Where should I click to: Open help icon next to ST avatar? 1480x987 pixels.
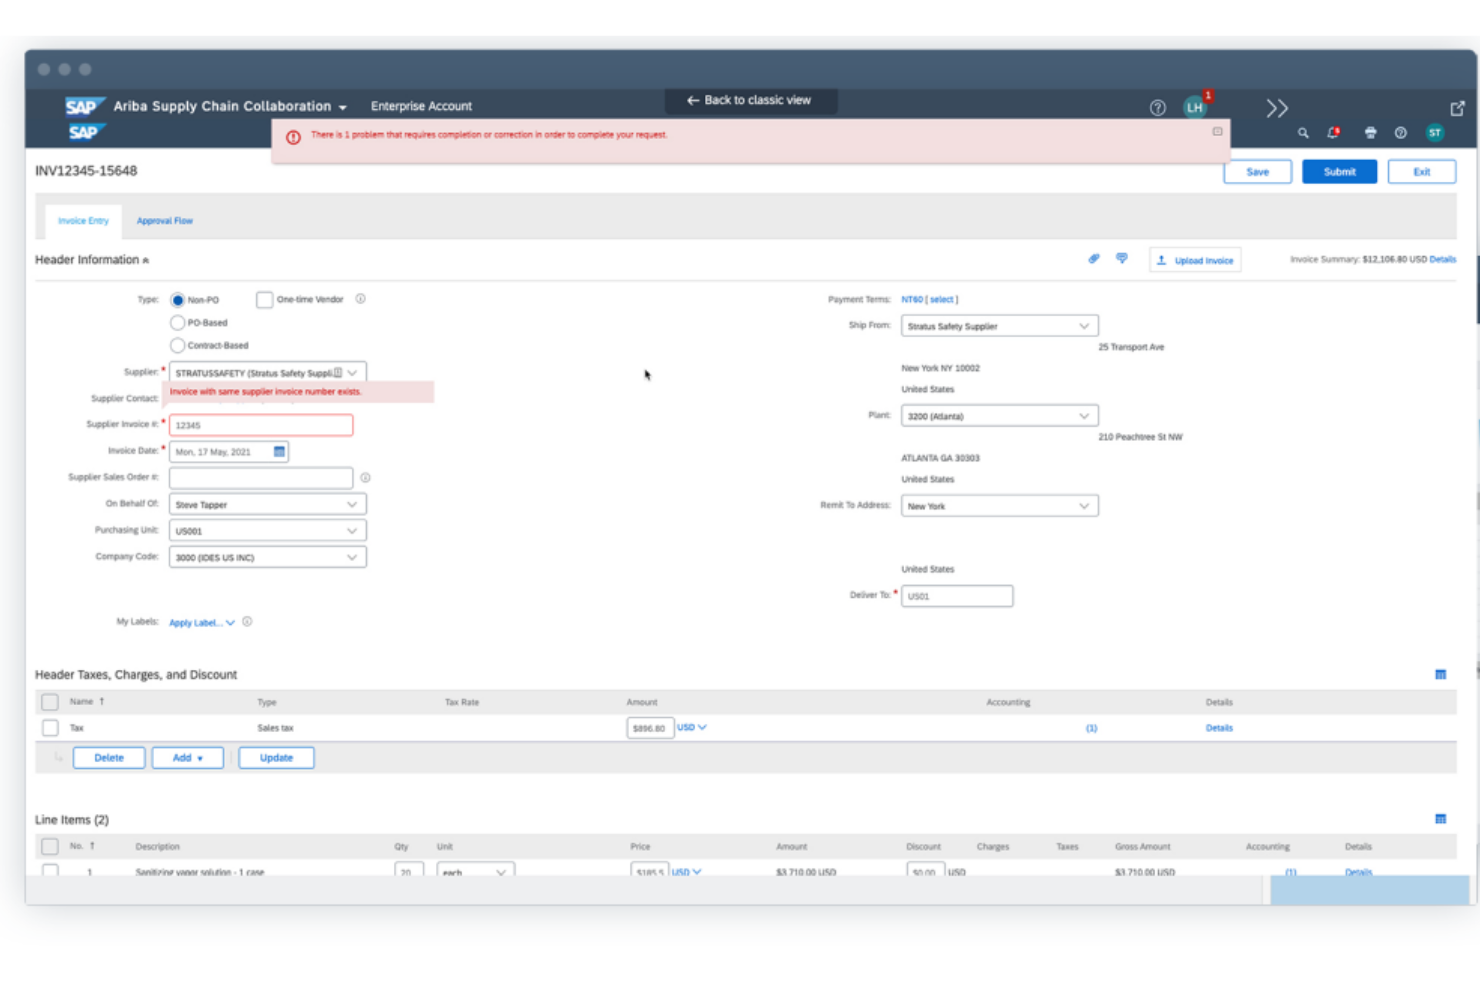click(x=1400, y=132)
